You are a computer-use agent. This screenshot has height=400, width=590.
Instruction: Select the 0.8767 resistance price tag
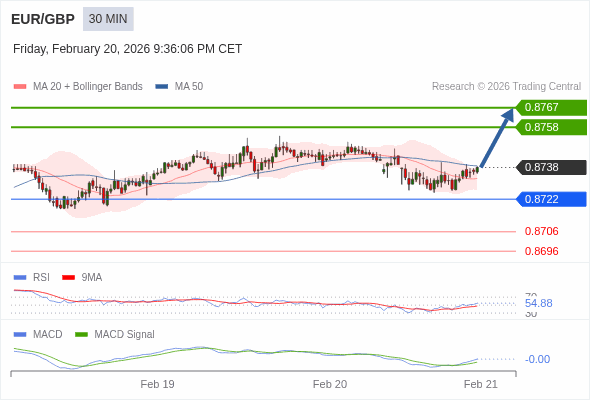pos(551,108)
